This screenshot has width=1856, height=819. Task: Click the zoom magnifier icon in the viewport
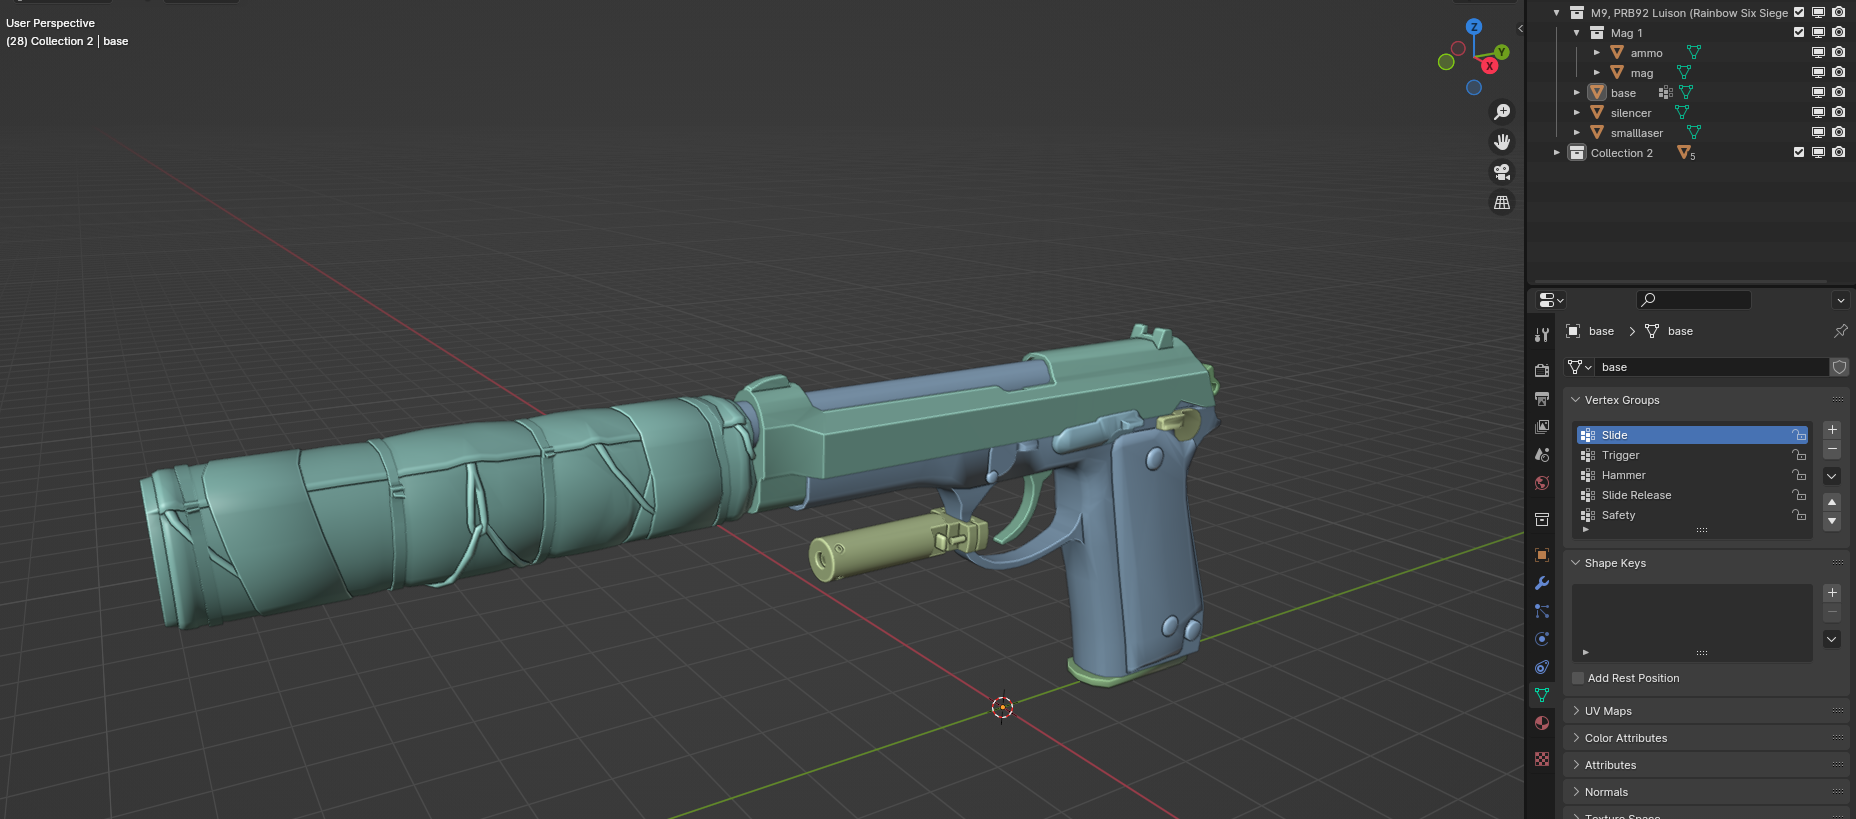(x=1502, y=112)
